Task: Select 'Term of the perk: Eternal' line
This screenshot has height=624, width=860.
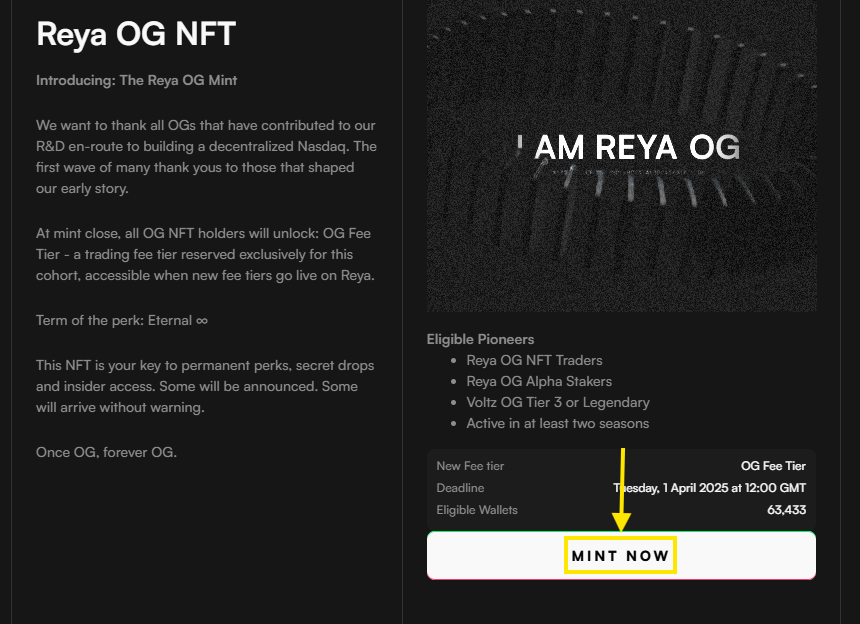Action: (122, 320)
